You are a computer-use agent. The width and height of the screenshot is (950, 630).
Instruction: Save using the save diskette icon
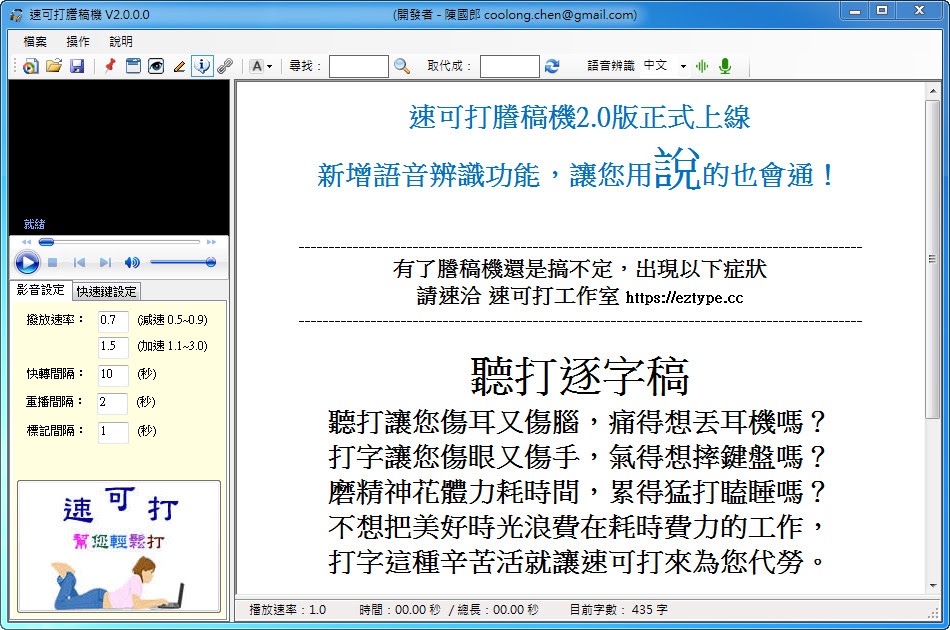77,65
